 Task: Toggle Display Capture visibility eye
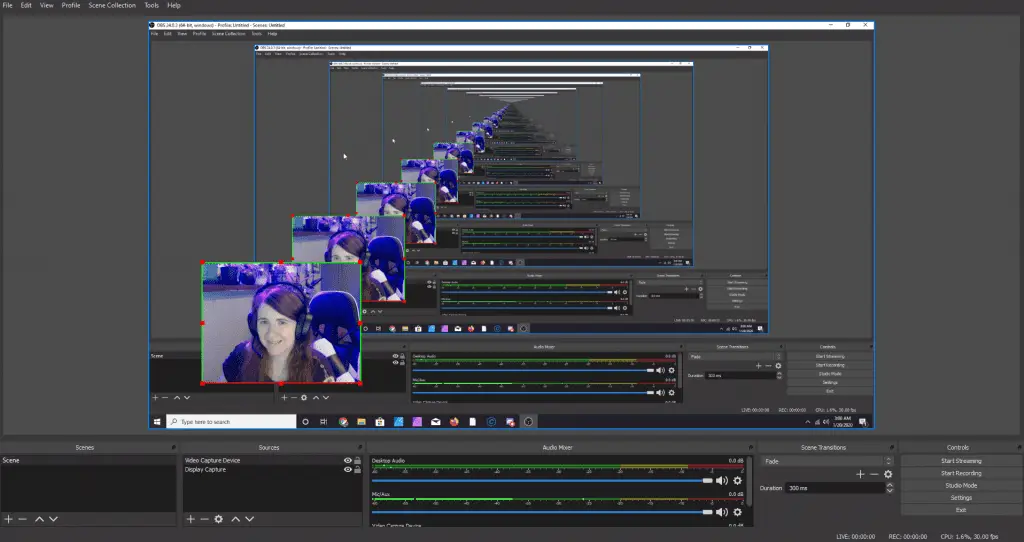point(348,470)
